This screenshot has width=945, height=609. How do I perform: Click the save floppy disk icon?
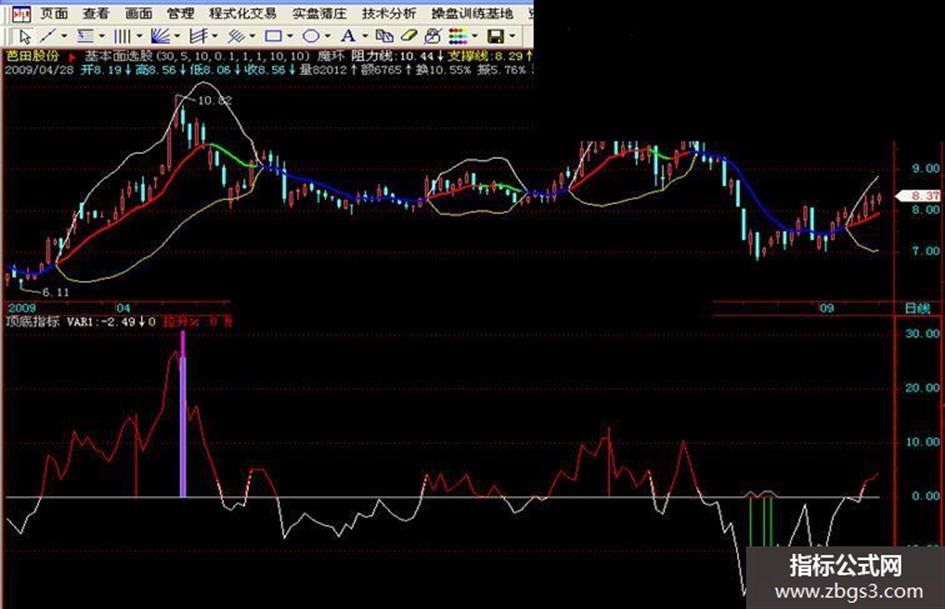coord(495,37)
